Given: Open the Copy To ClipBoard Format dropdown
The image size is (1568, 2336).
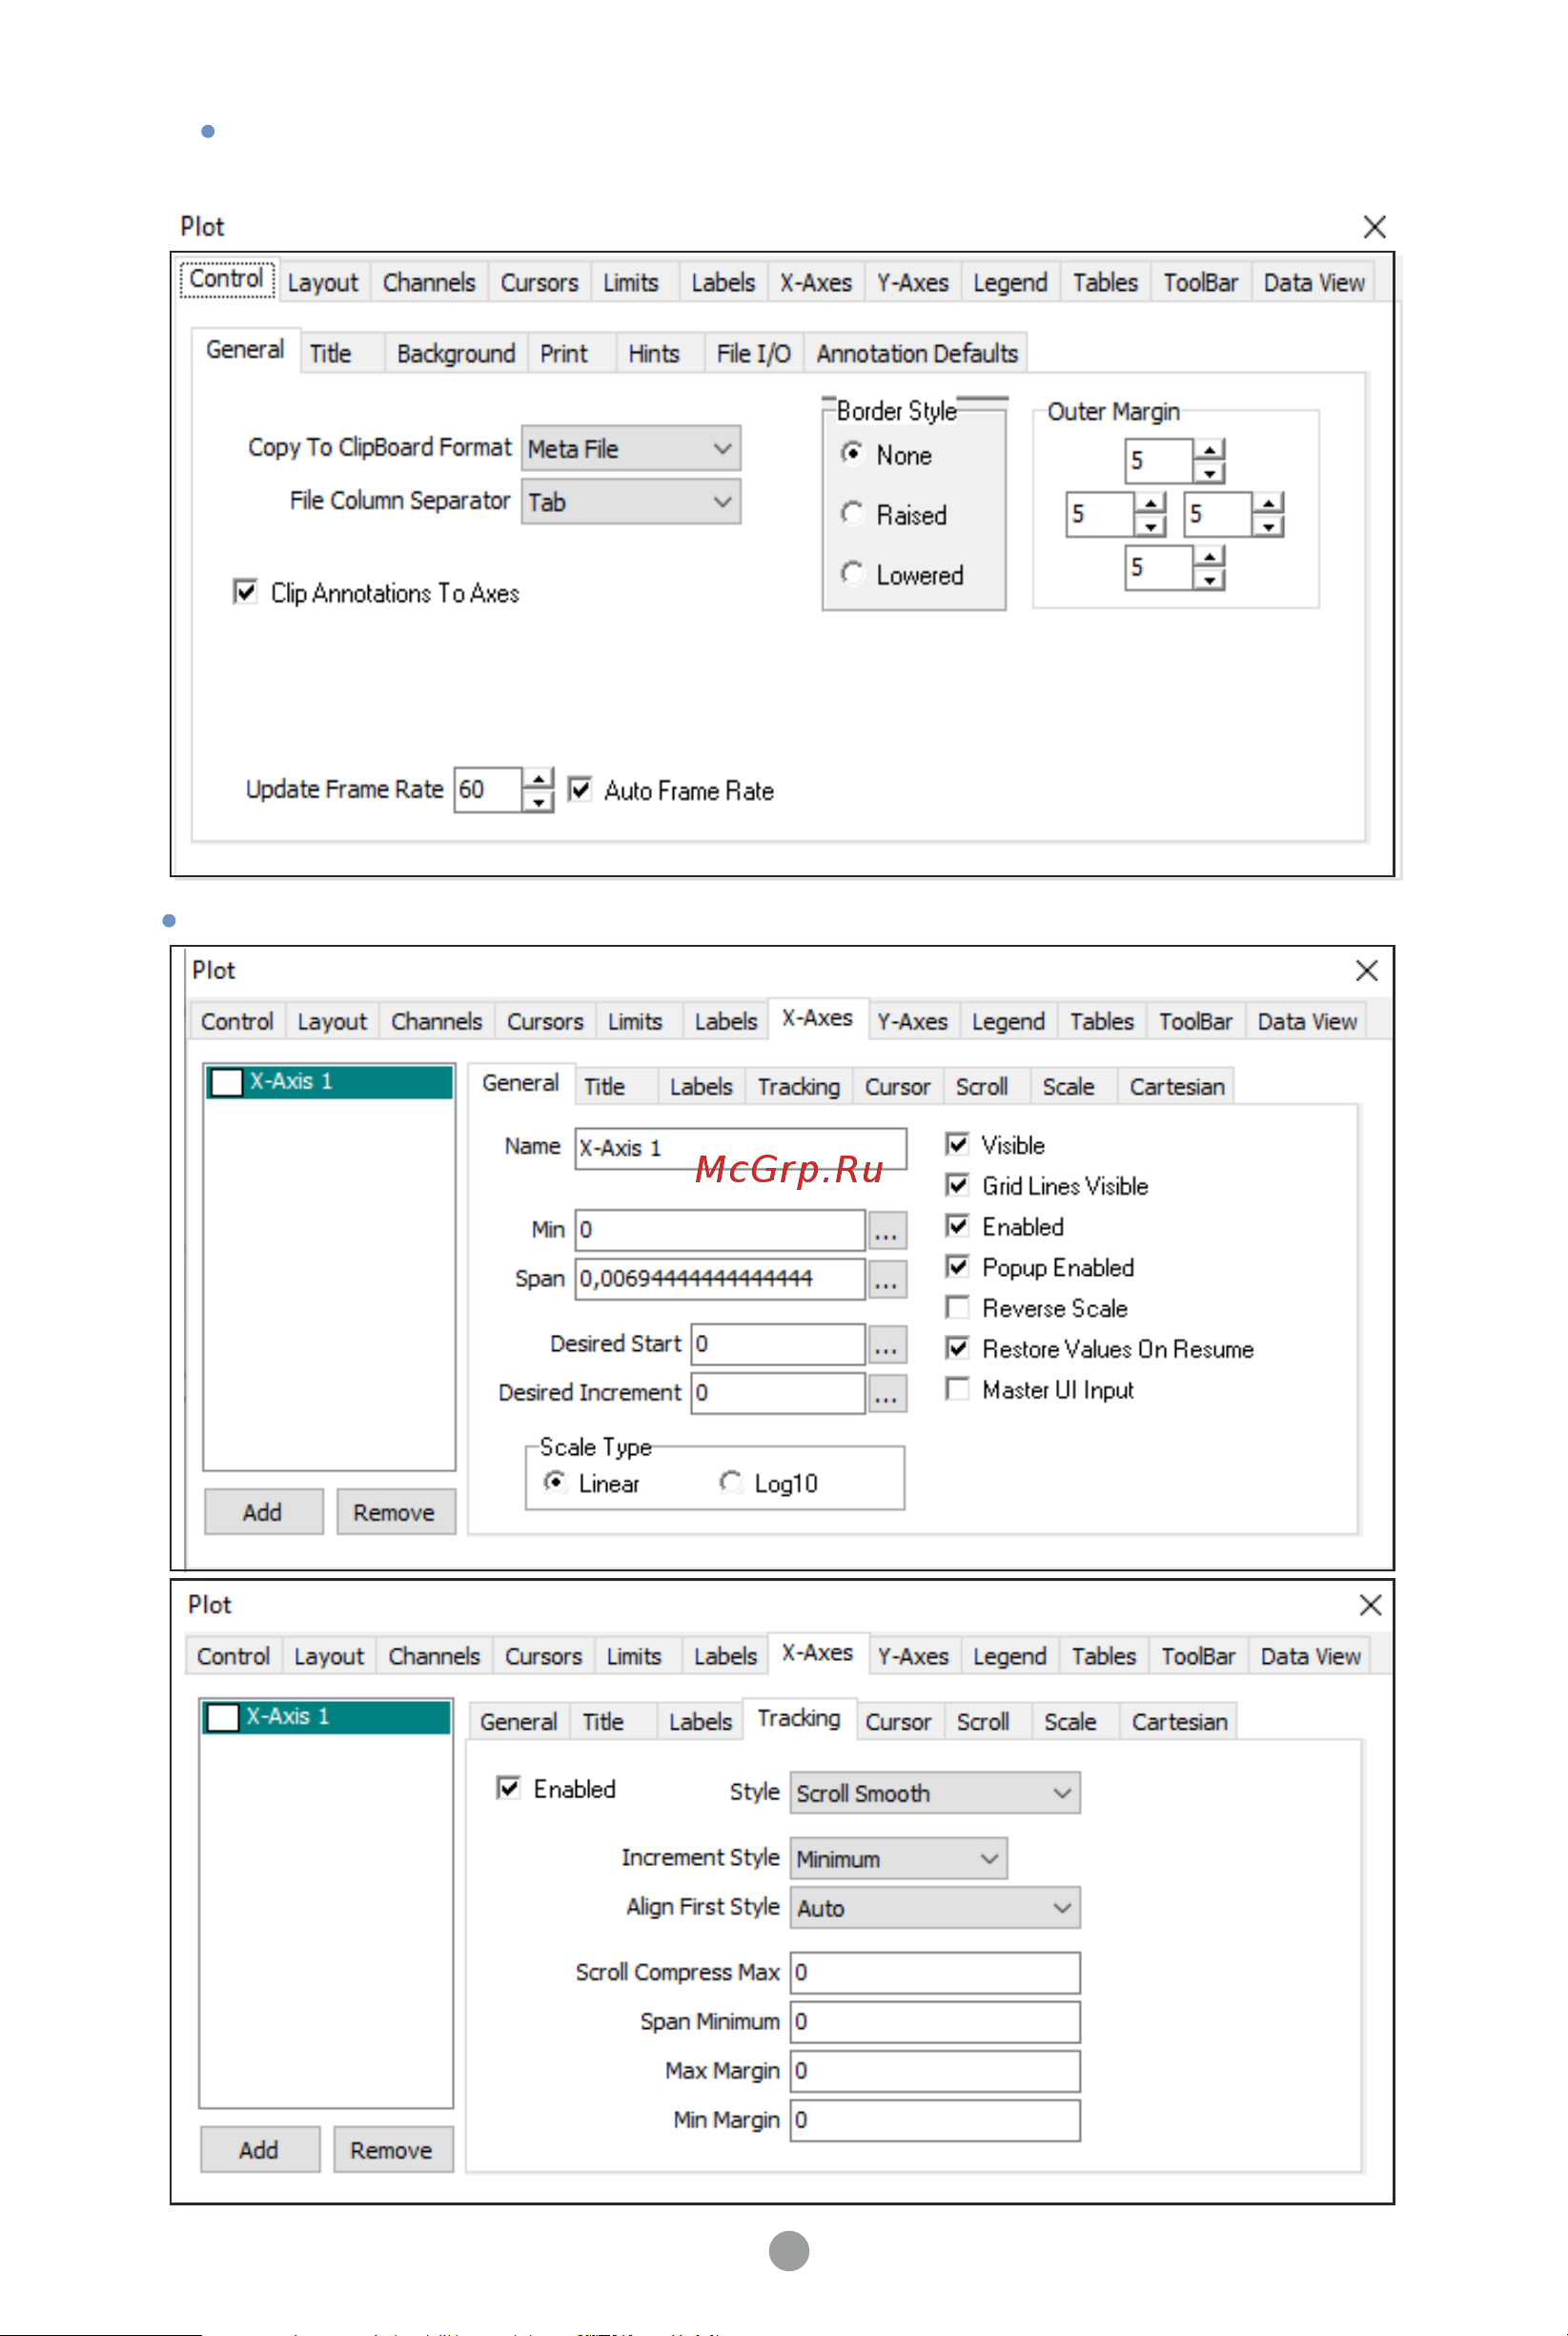Looking at the screenshot, I should pyautogui.click(x=630, y=448).
